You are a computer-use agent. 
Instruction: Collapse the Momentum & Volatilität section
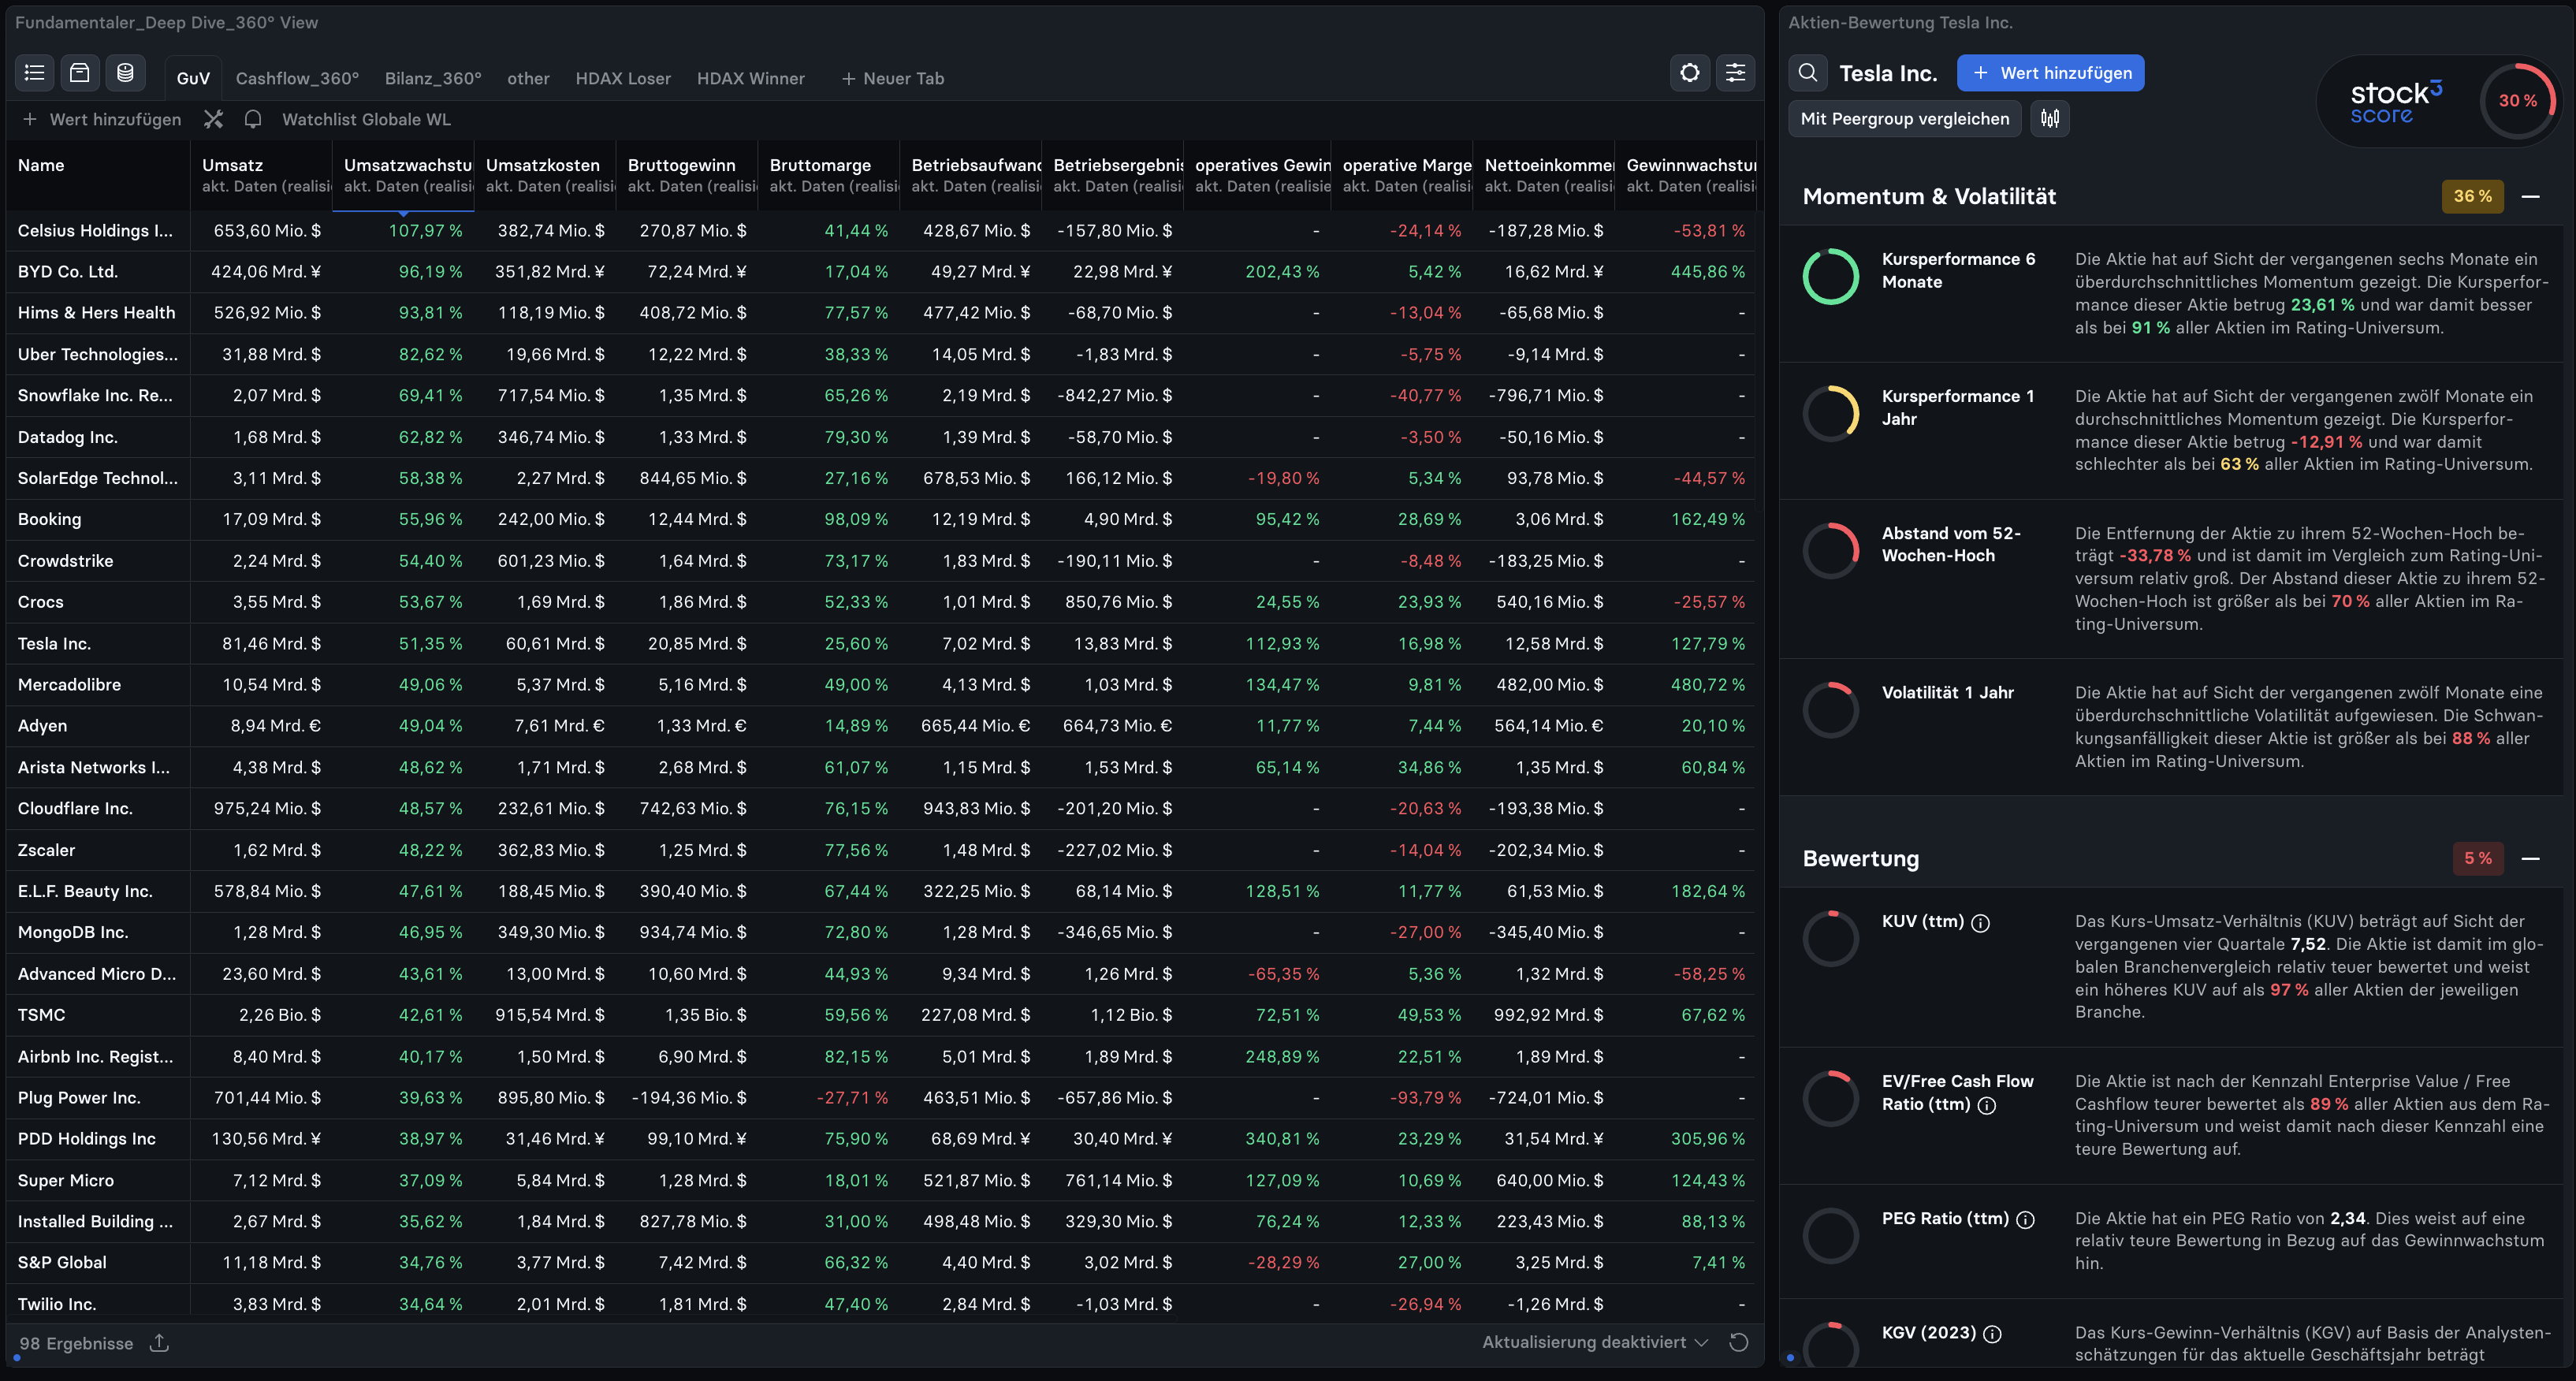pos(2530,197)
